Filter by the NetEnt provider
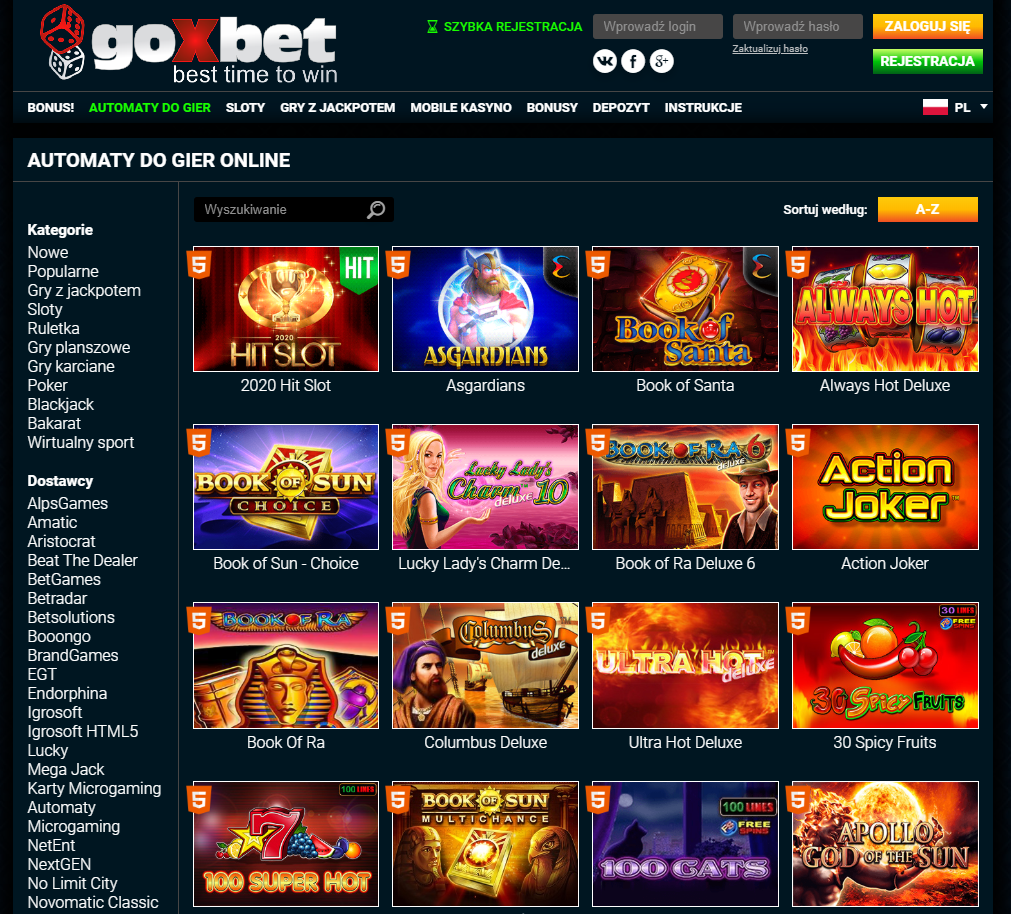1011x914 pixels. (x=51, y=845)
